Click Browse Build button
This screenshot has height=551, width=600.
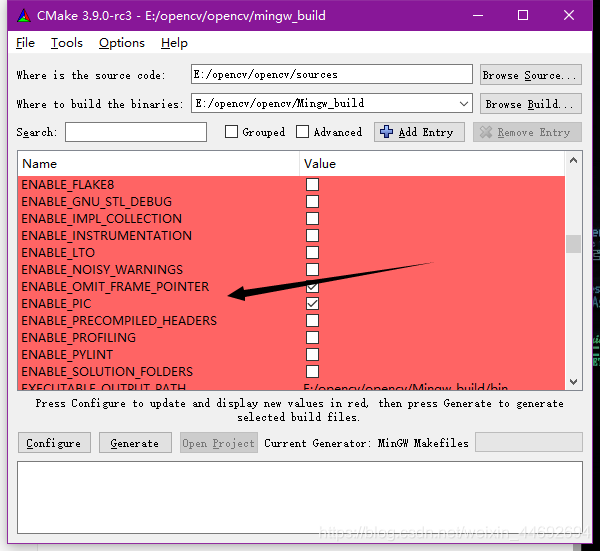click(531, 104)
